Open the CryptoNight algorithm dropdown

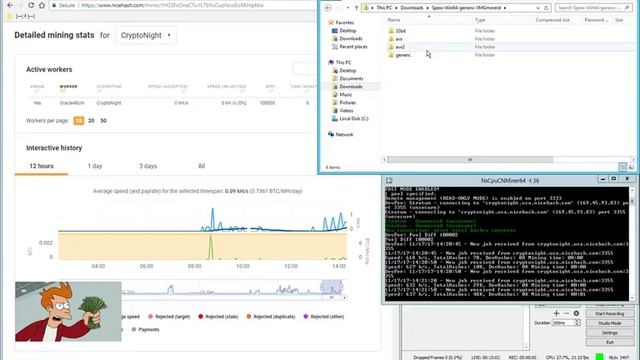point(146,36)
